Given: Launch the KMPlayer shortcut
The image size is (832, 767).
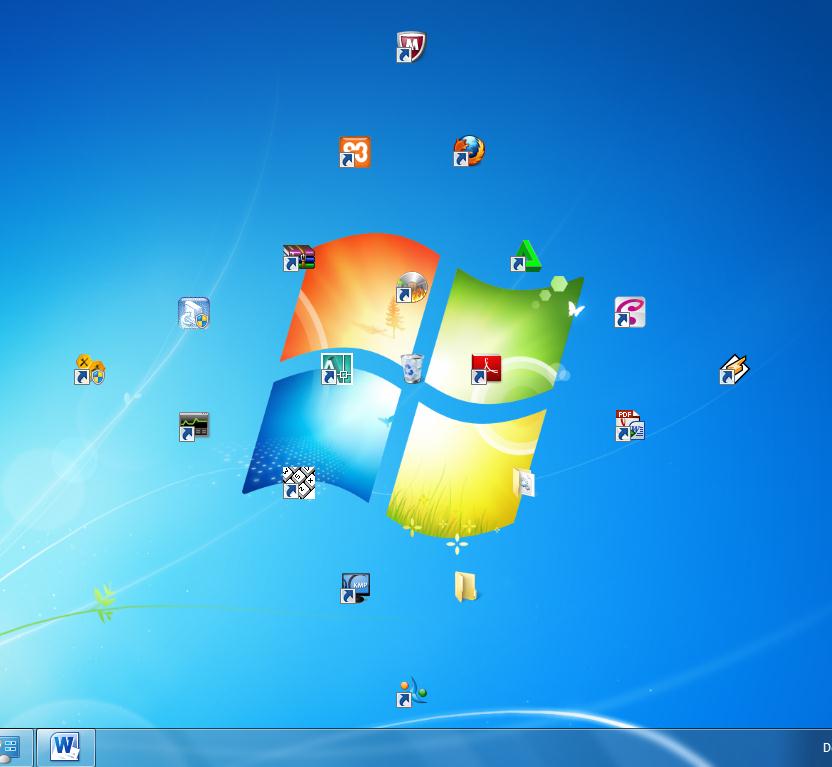Looking at the screenshot, I should [355, 588].
